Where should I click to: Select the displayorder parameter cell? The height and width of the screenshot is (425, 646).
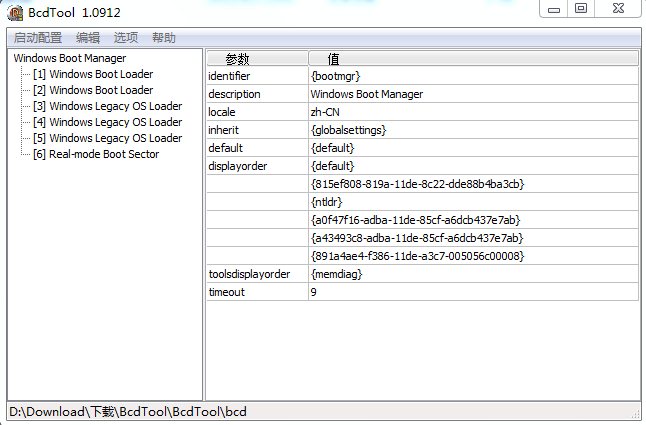tap(257, 166)
